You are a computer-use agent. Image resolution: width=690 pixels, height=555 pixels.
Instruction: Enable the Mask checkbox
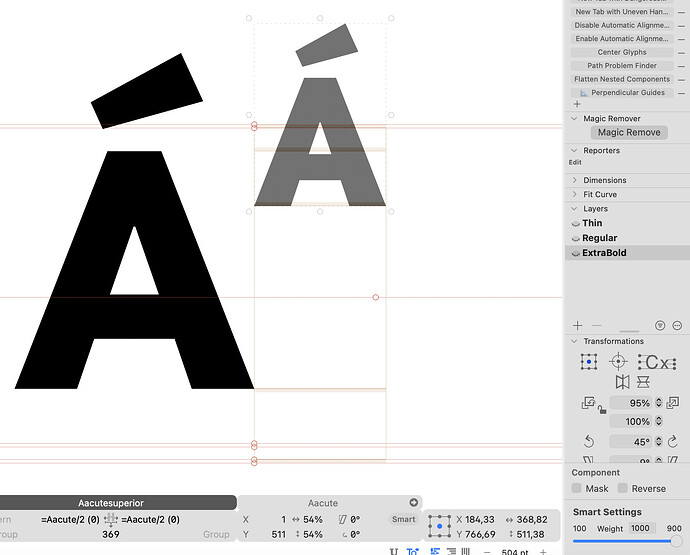[577, 488]
